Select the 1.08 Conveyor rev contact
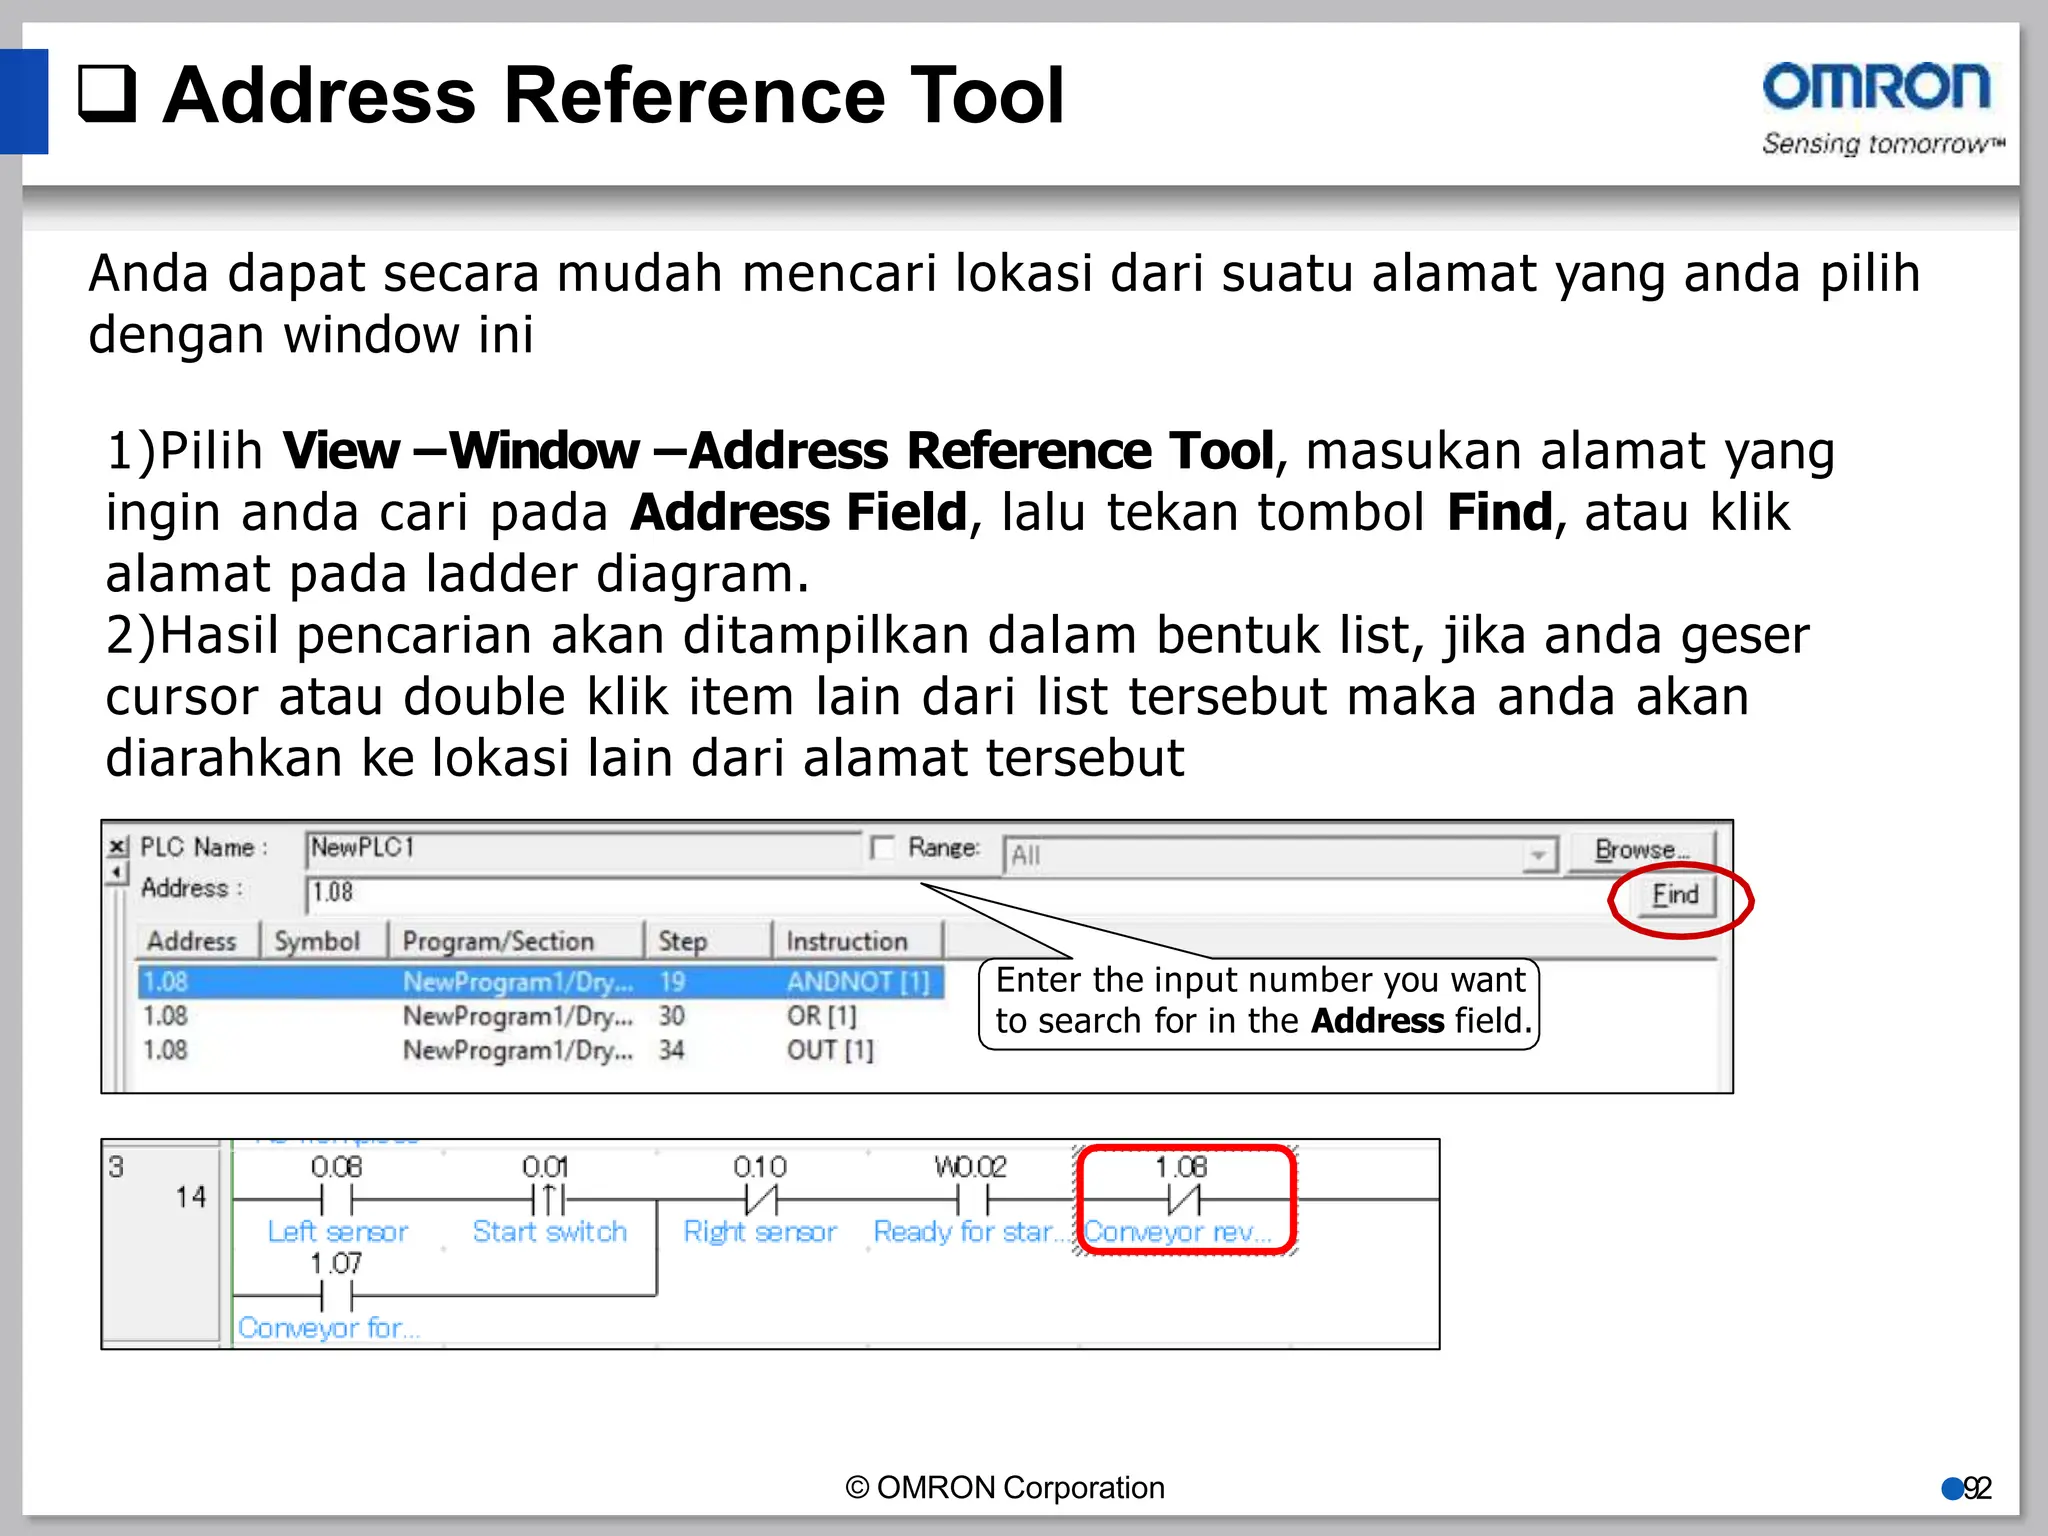This screenshot has height=1536, width=2048. 1184,1198
